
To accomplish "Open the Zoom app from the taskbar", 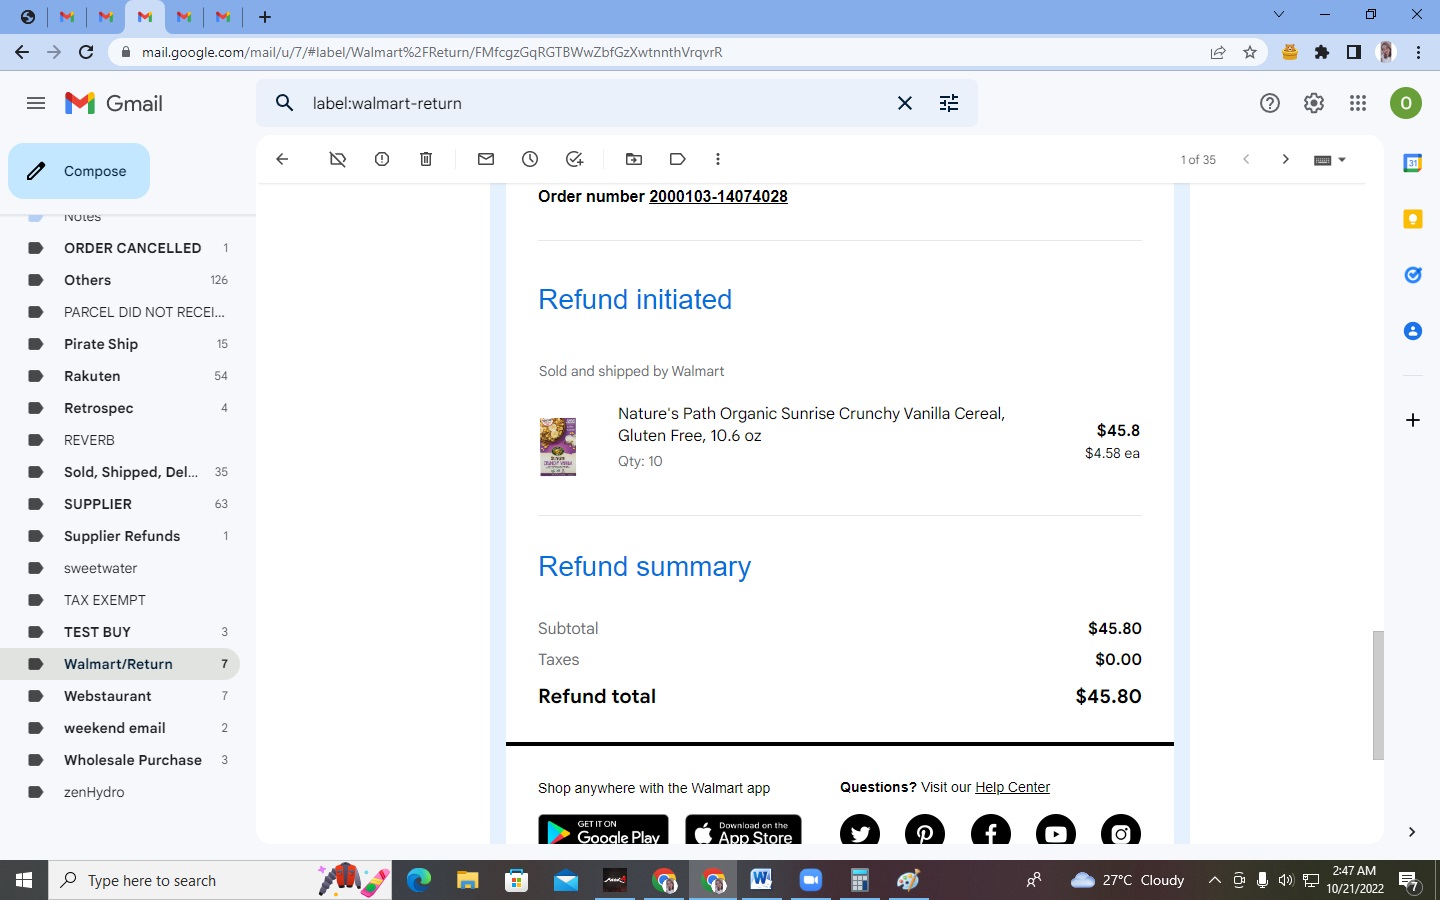I will coord(811,880).
